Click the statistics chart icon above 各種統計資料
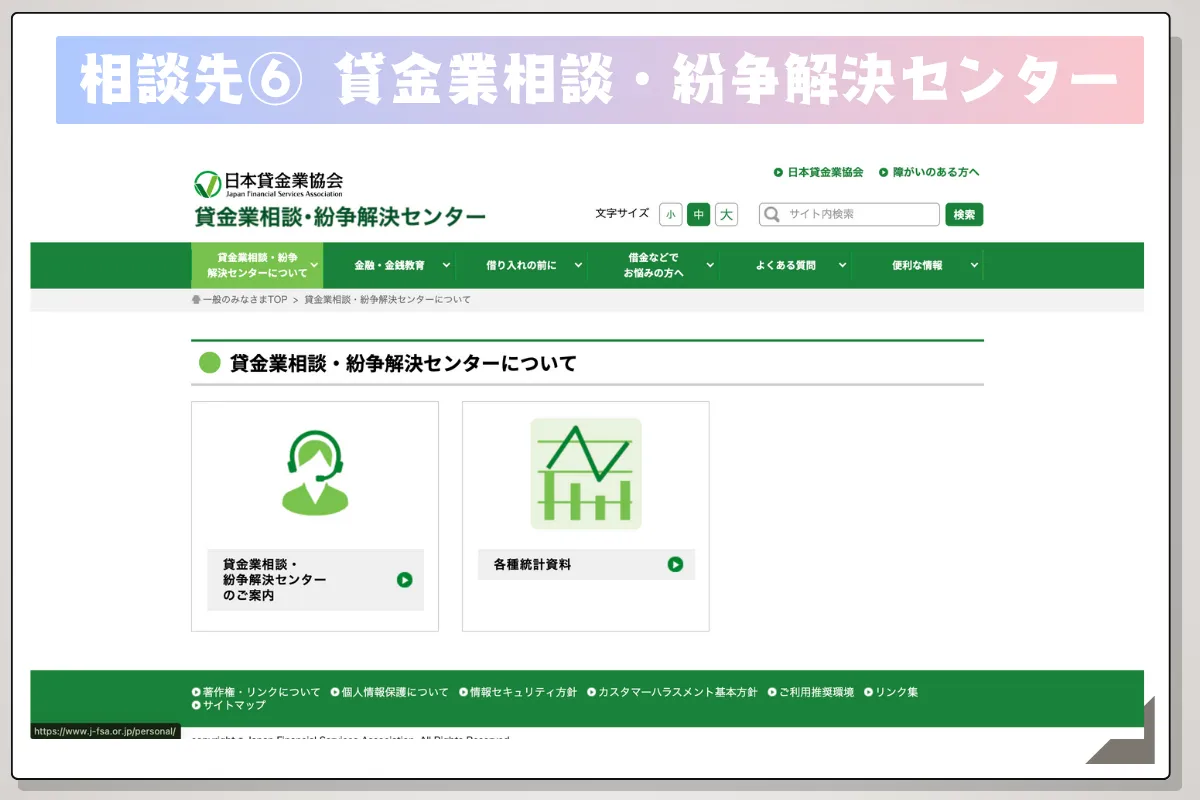Screen dimensions: 1200x800 pos(585,472)
